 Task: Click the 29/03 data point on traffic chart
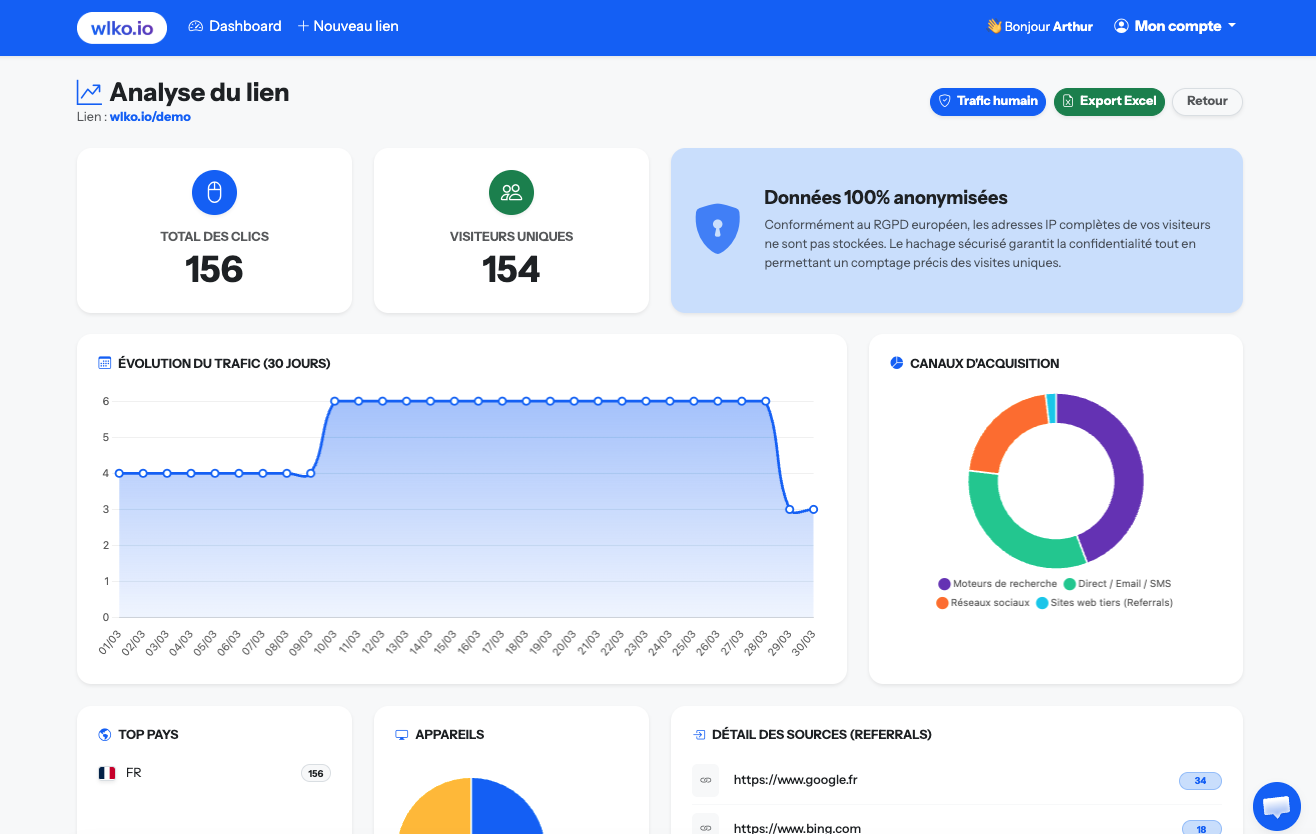790,509
